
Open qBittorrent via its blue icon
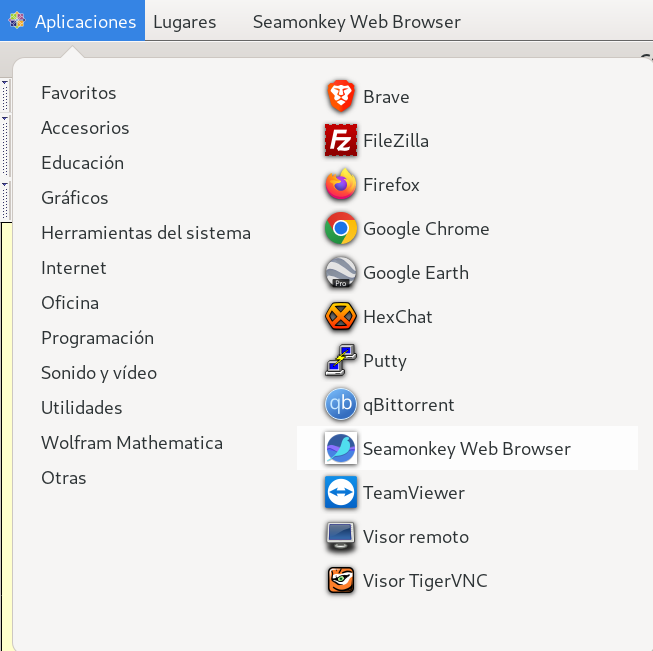tap(341, 405)
